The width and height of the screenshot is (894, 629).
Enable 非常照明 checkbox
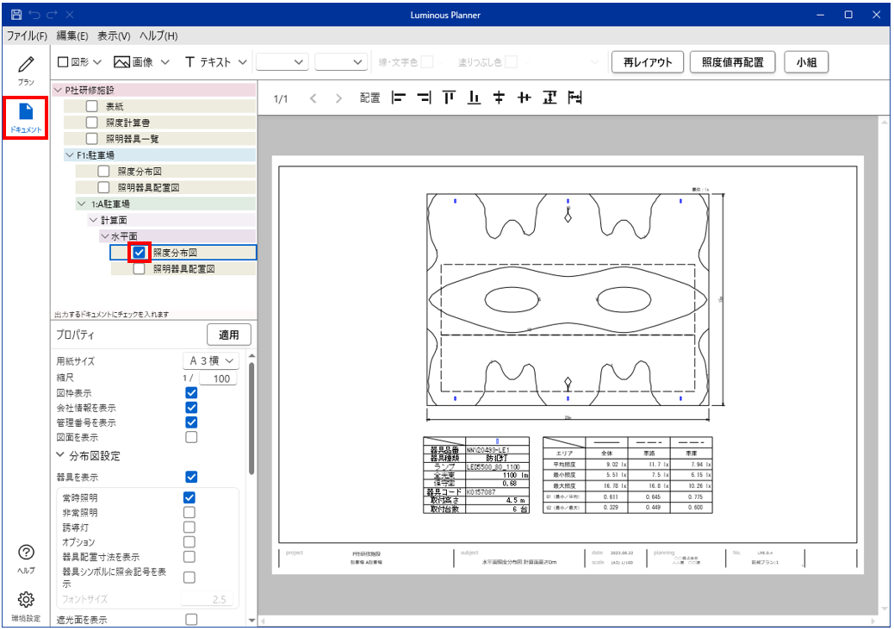[189, 512]
